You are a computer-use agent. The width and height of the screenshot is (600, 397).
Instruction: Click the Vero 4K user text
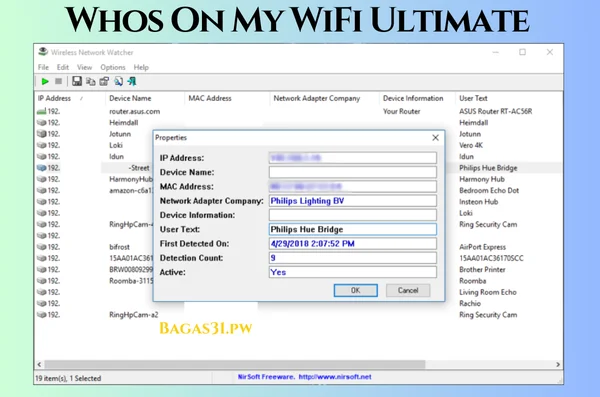coord(471,145)
